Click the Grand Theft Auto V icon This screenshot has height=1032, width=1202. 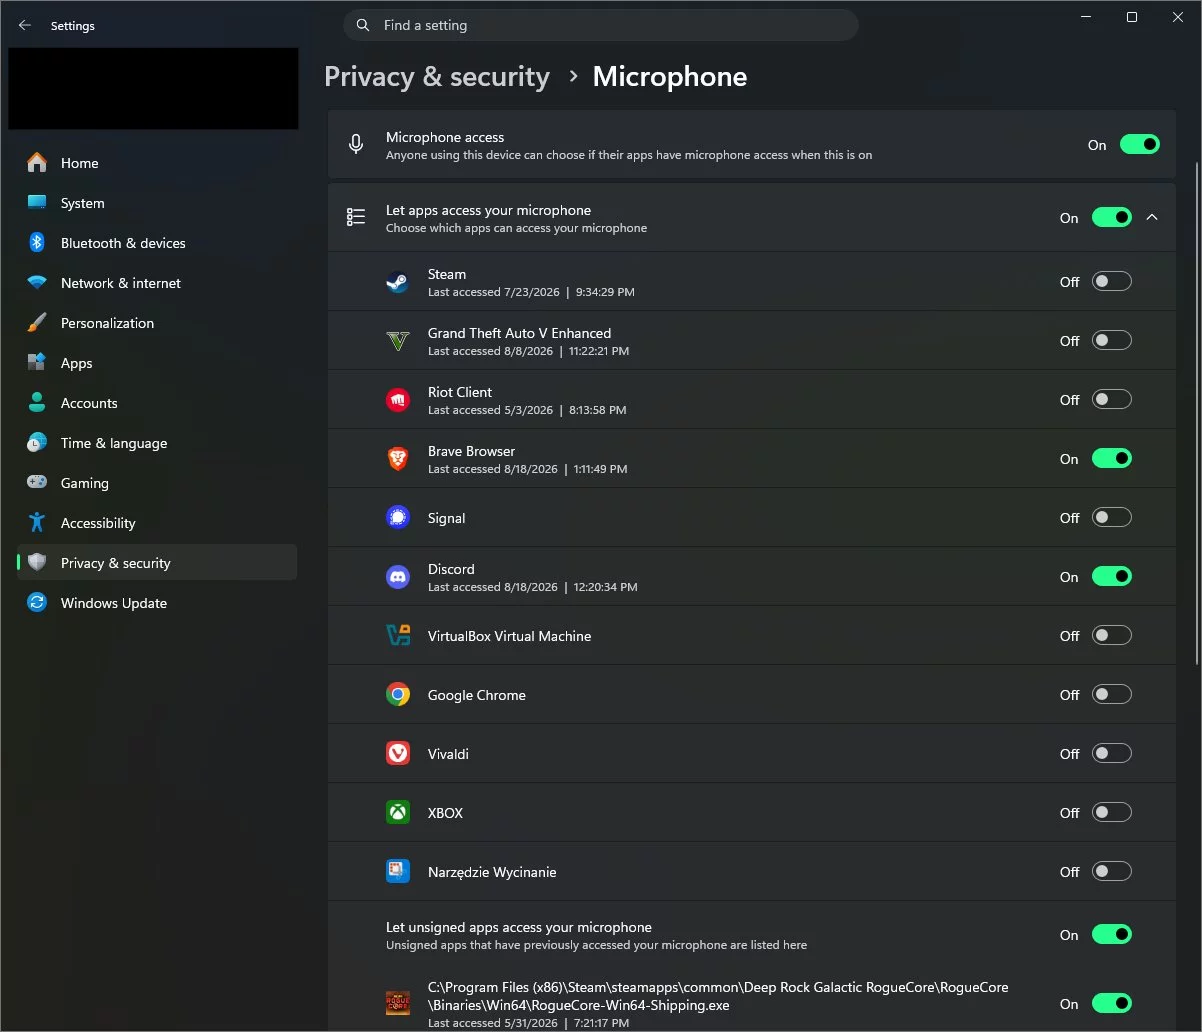pyautogui.click(x=398, y=341)
